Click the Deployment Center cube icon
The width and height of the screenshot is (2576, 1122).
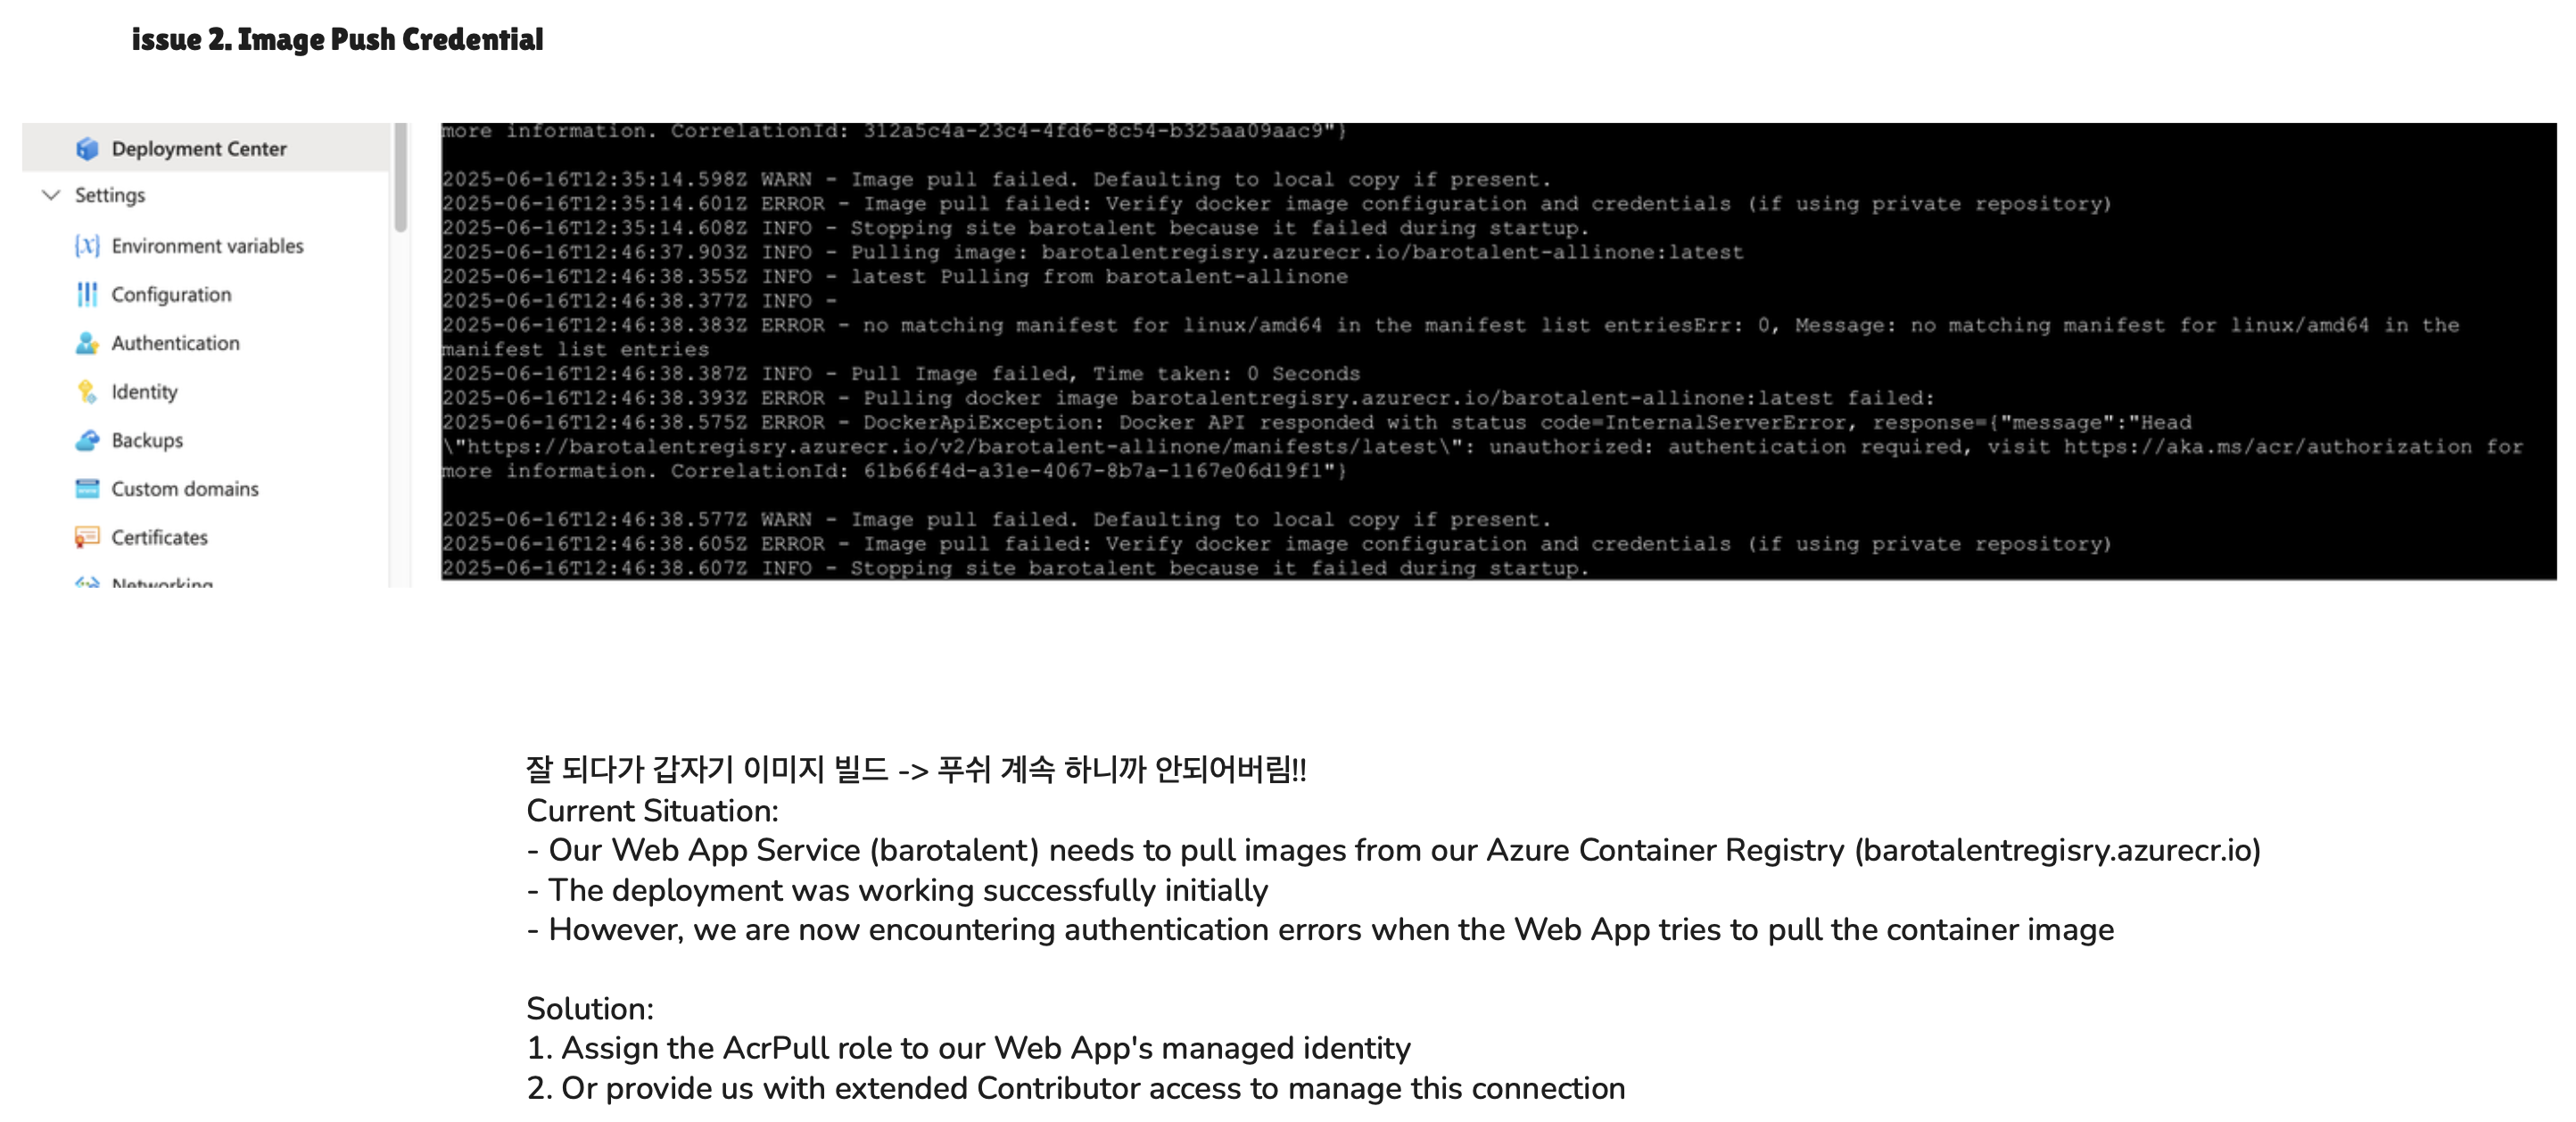point(87,149)
